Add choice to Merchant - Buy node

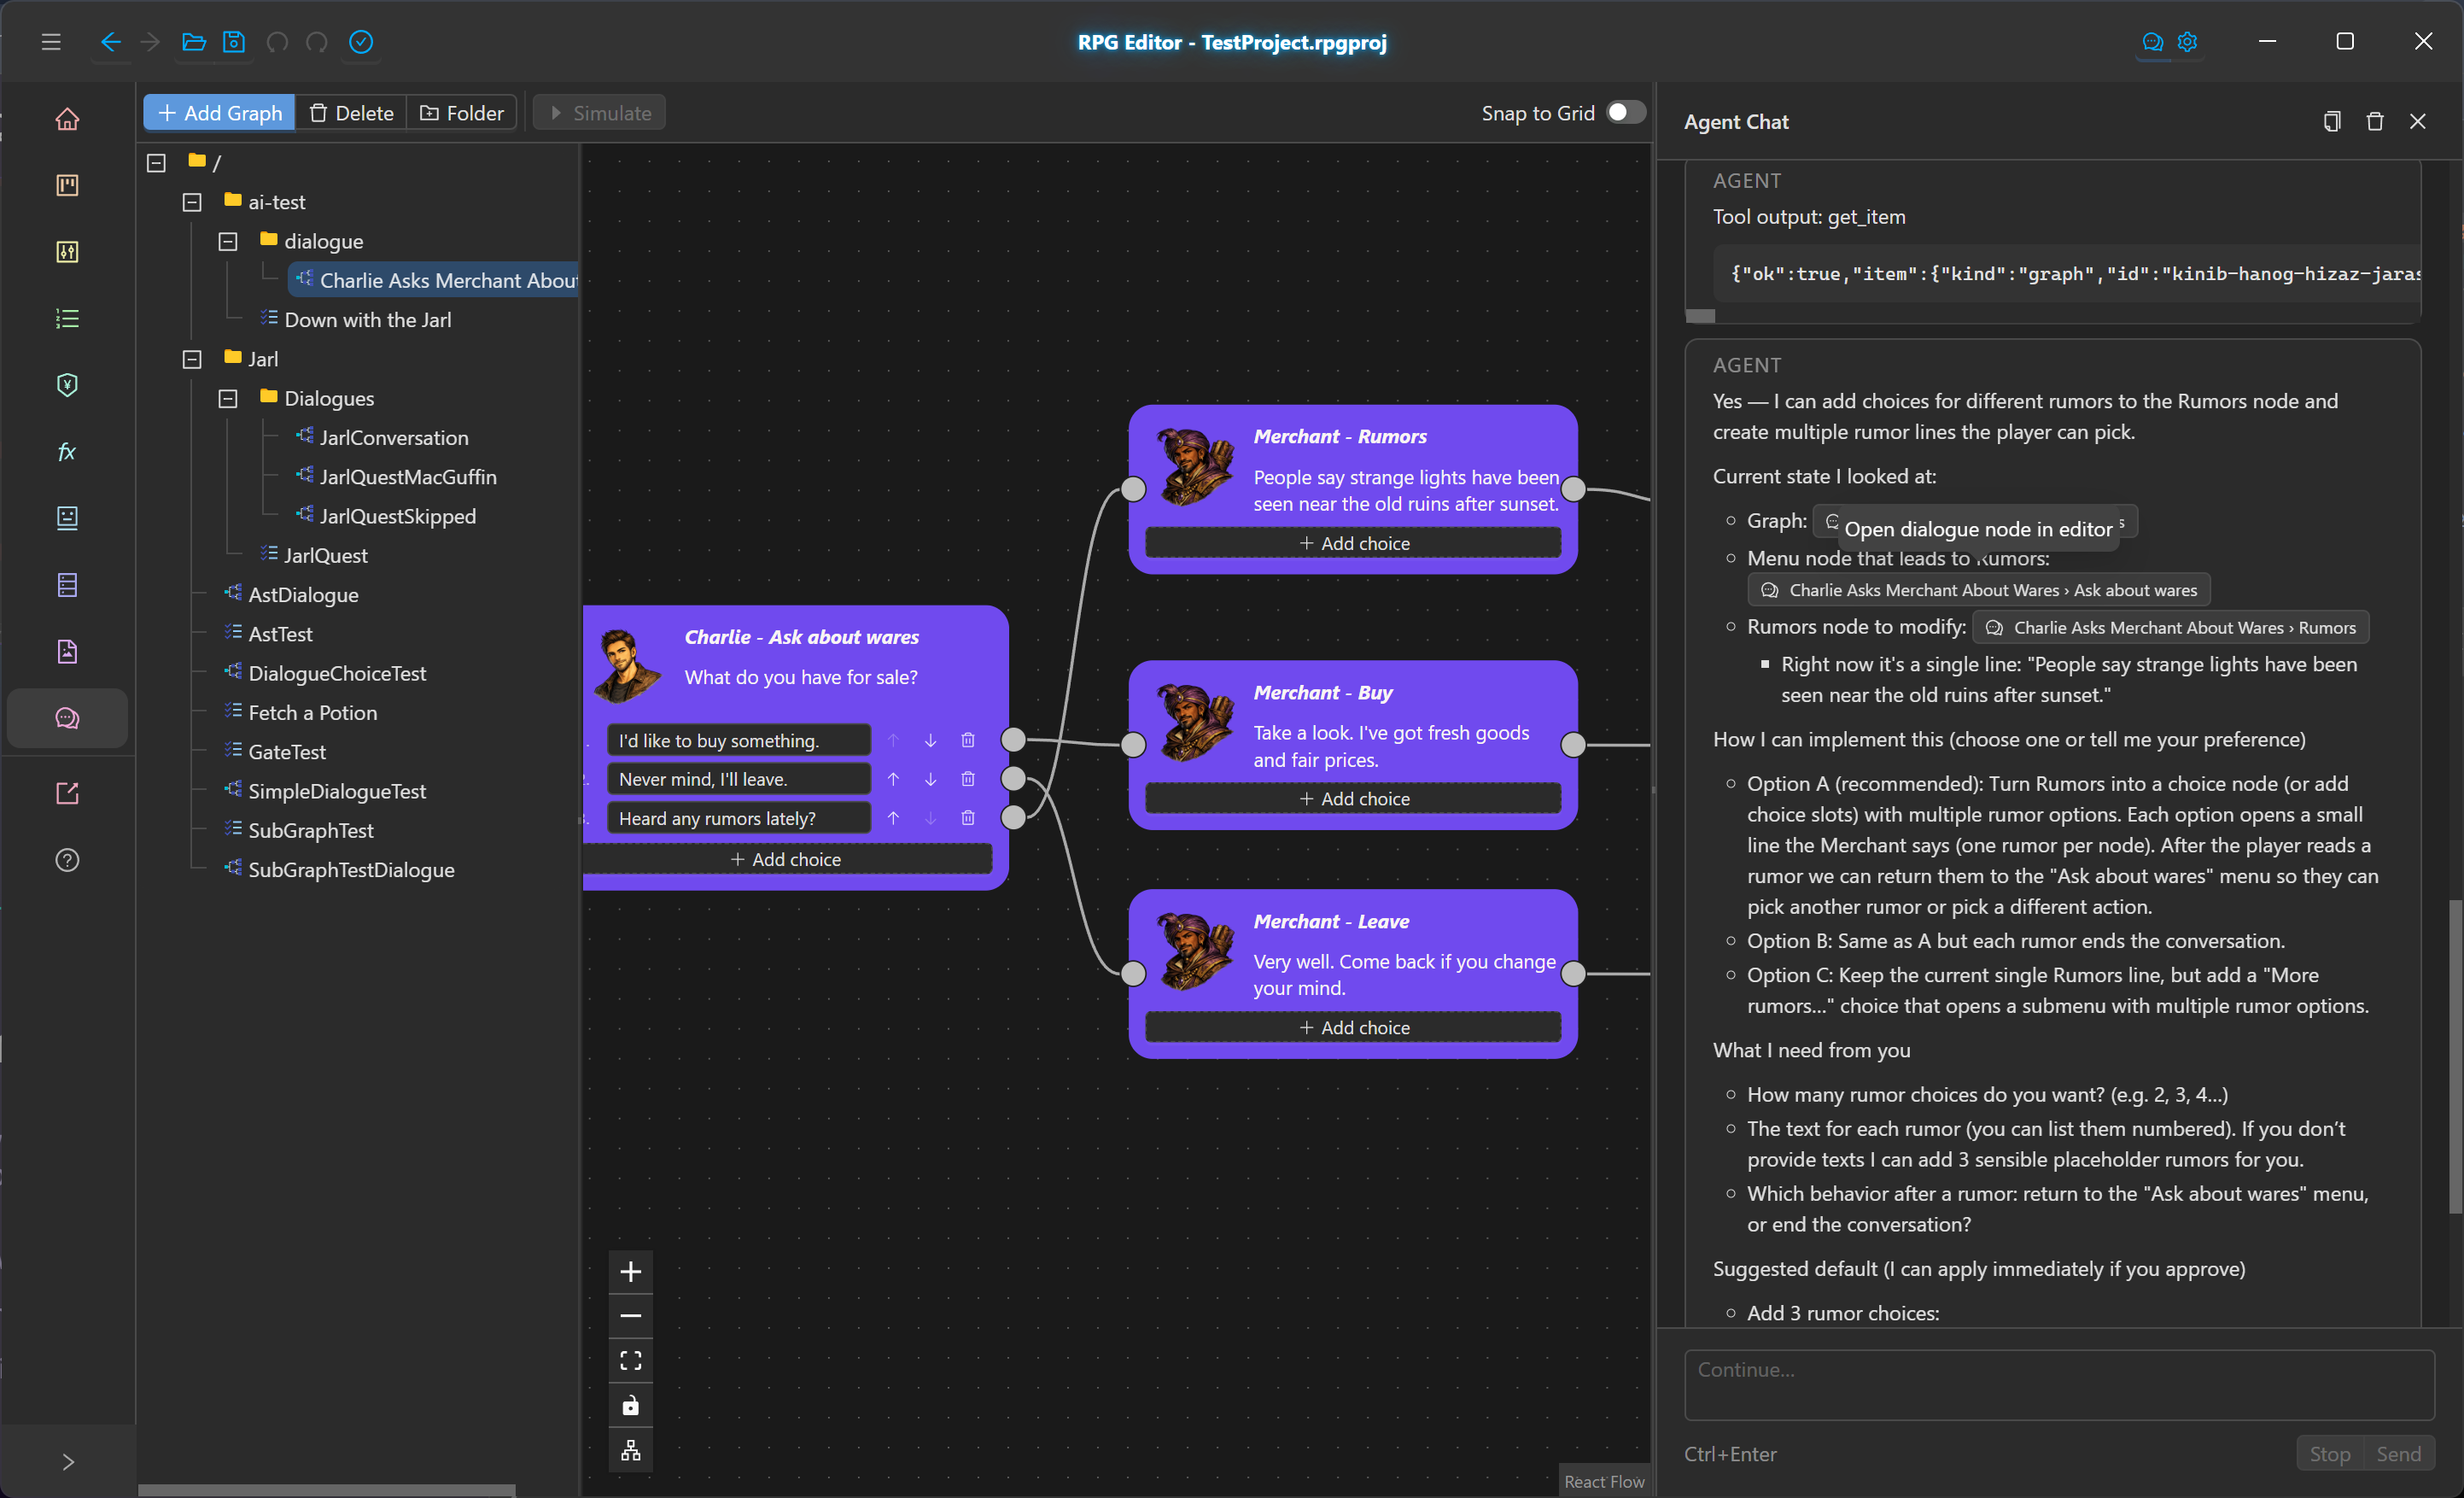pos(1353,799)
